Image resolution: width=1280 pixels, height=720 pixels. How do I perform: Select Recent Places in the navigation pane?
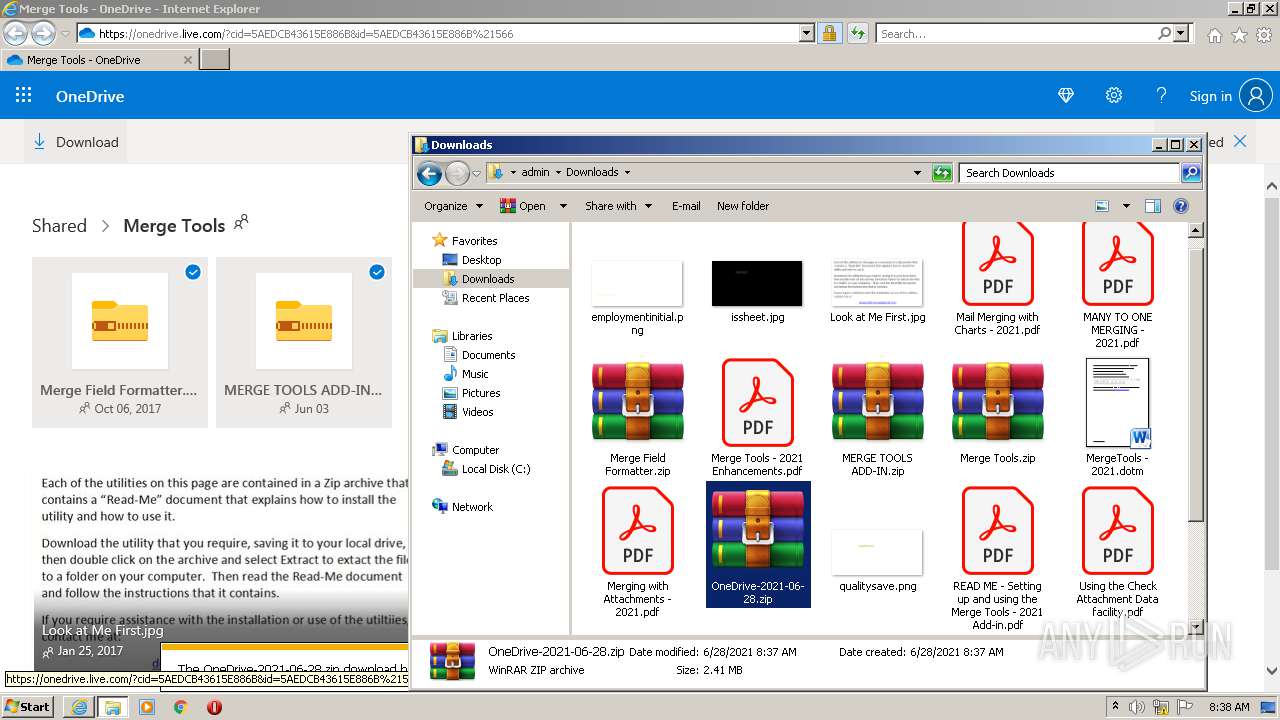495,298
